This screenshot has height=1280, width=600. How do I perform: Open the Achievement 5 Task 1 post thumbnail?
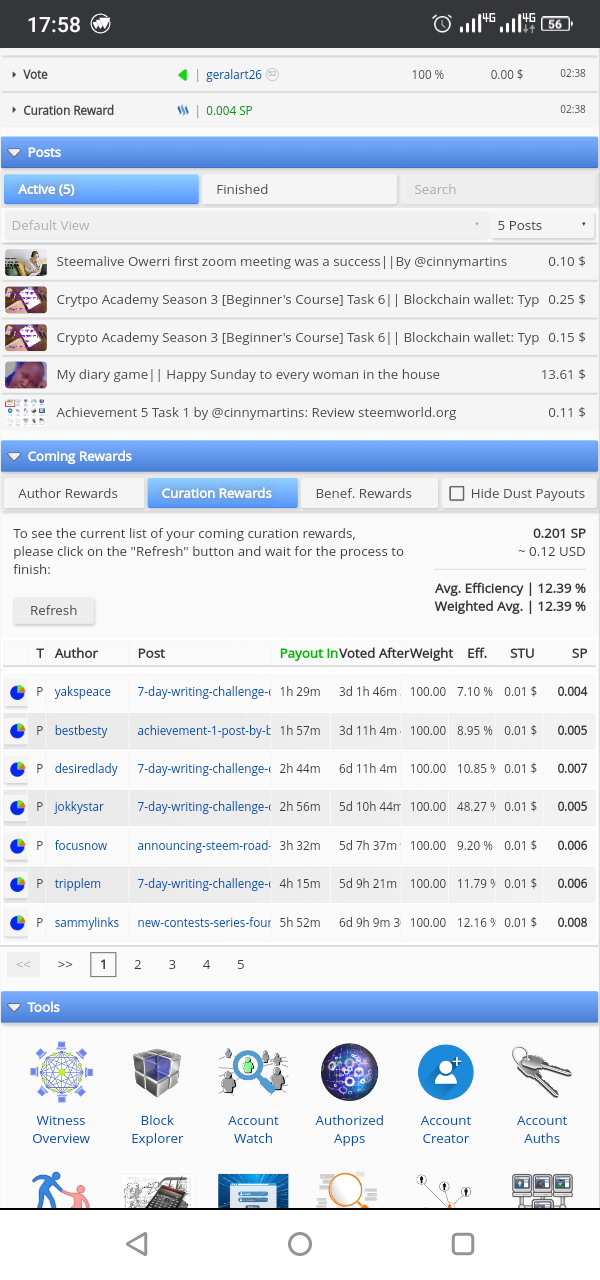click(26, 412)
